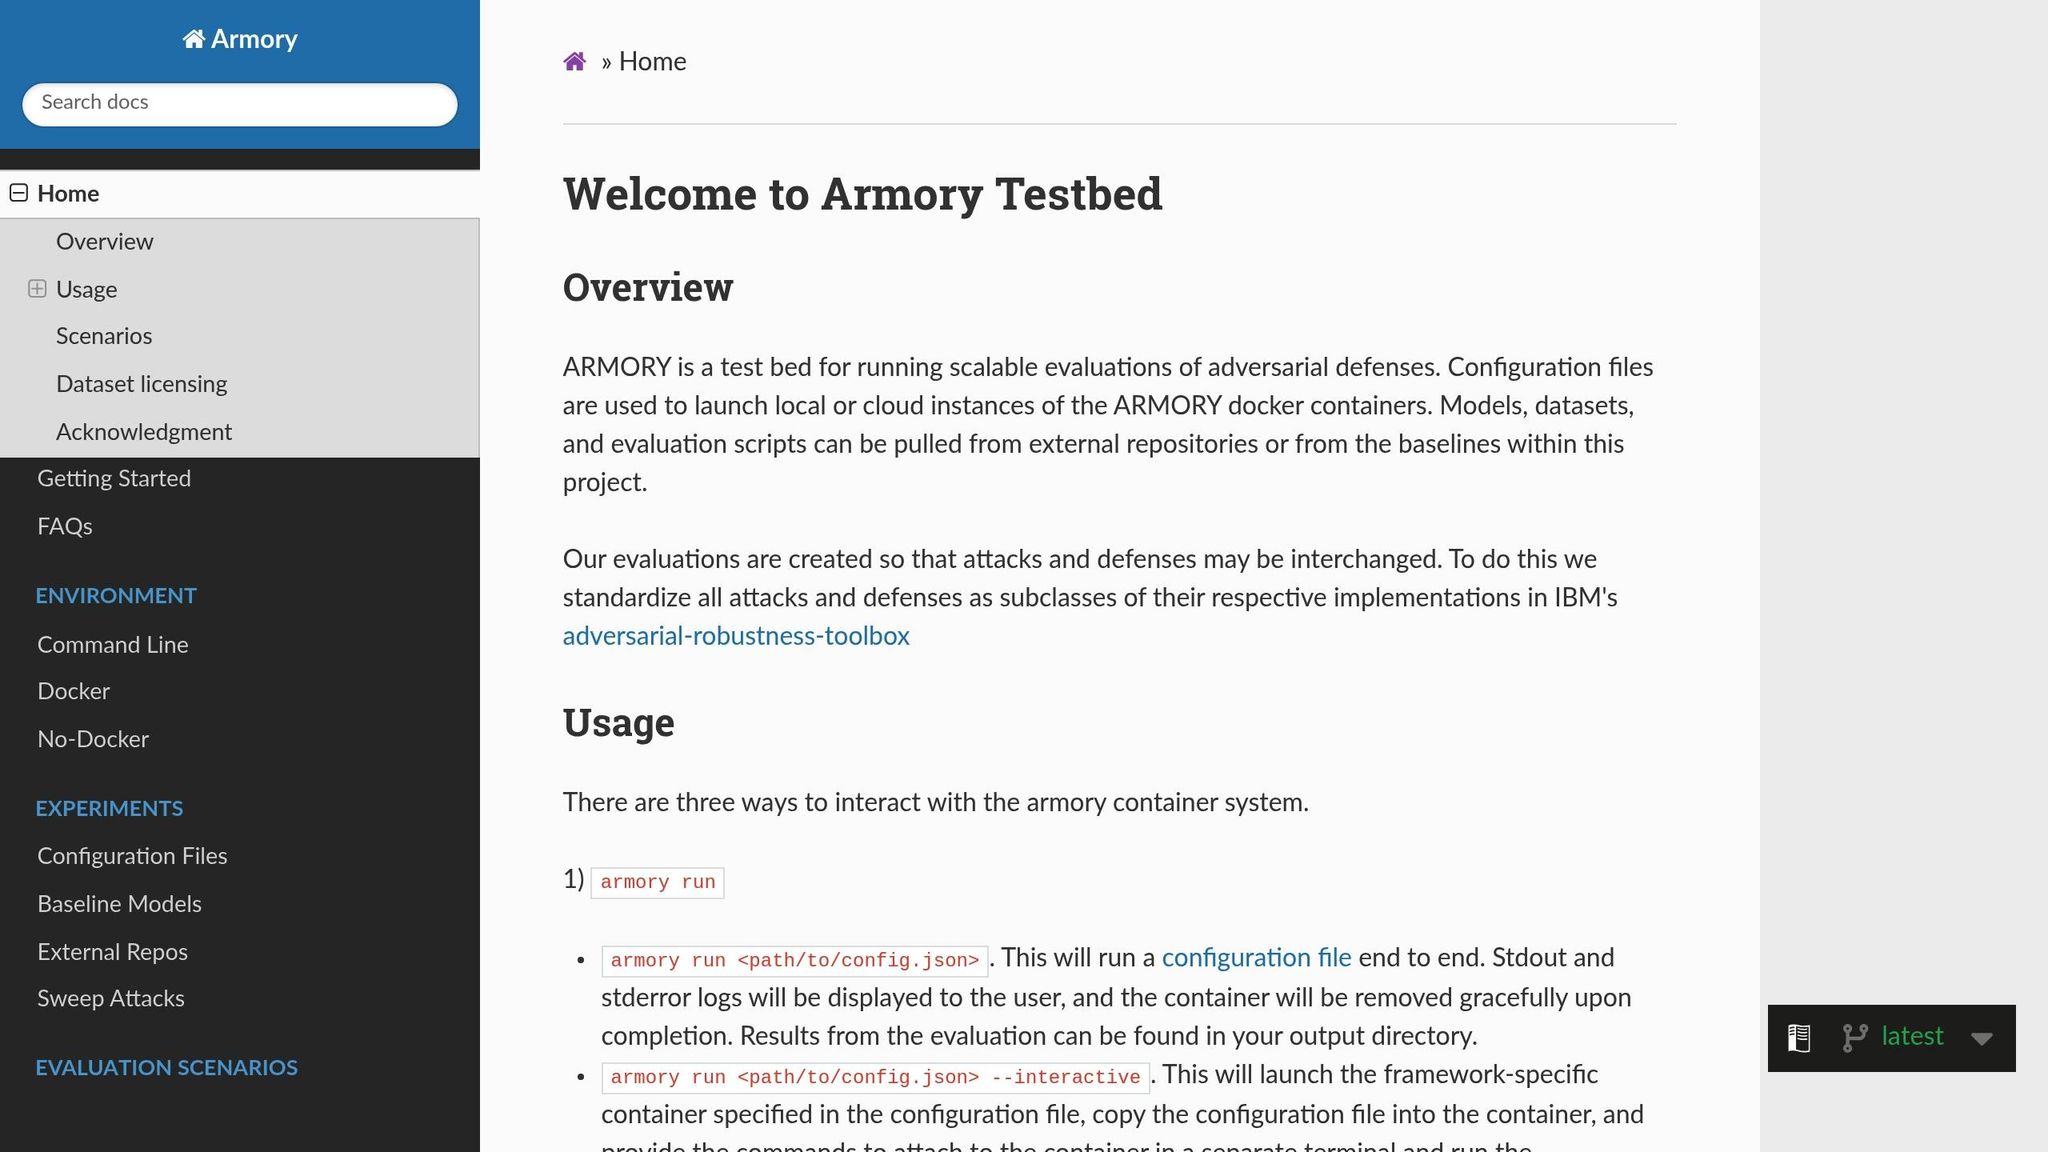This screenshot has width=2048, height=1152.
Task: Click the version branch icon beside latest
Action: 1855,1038
